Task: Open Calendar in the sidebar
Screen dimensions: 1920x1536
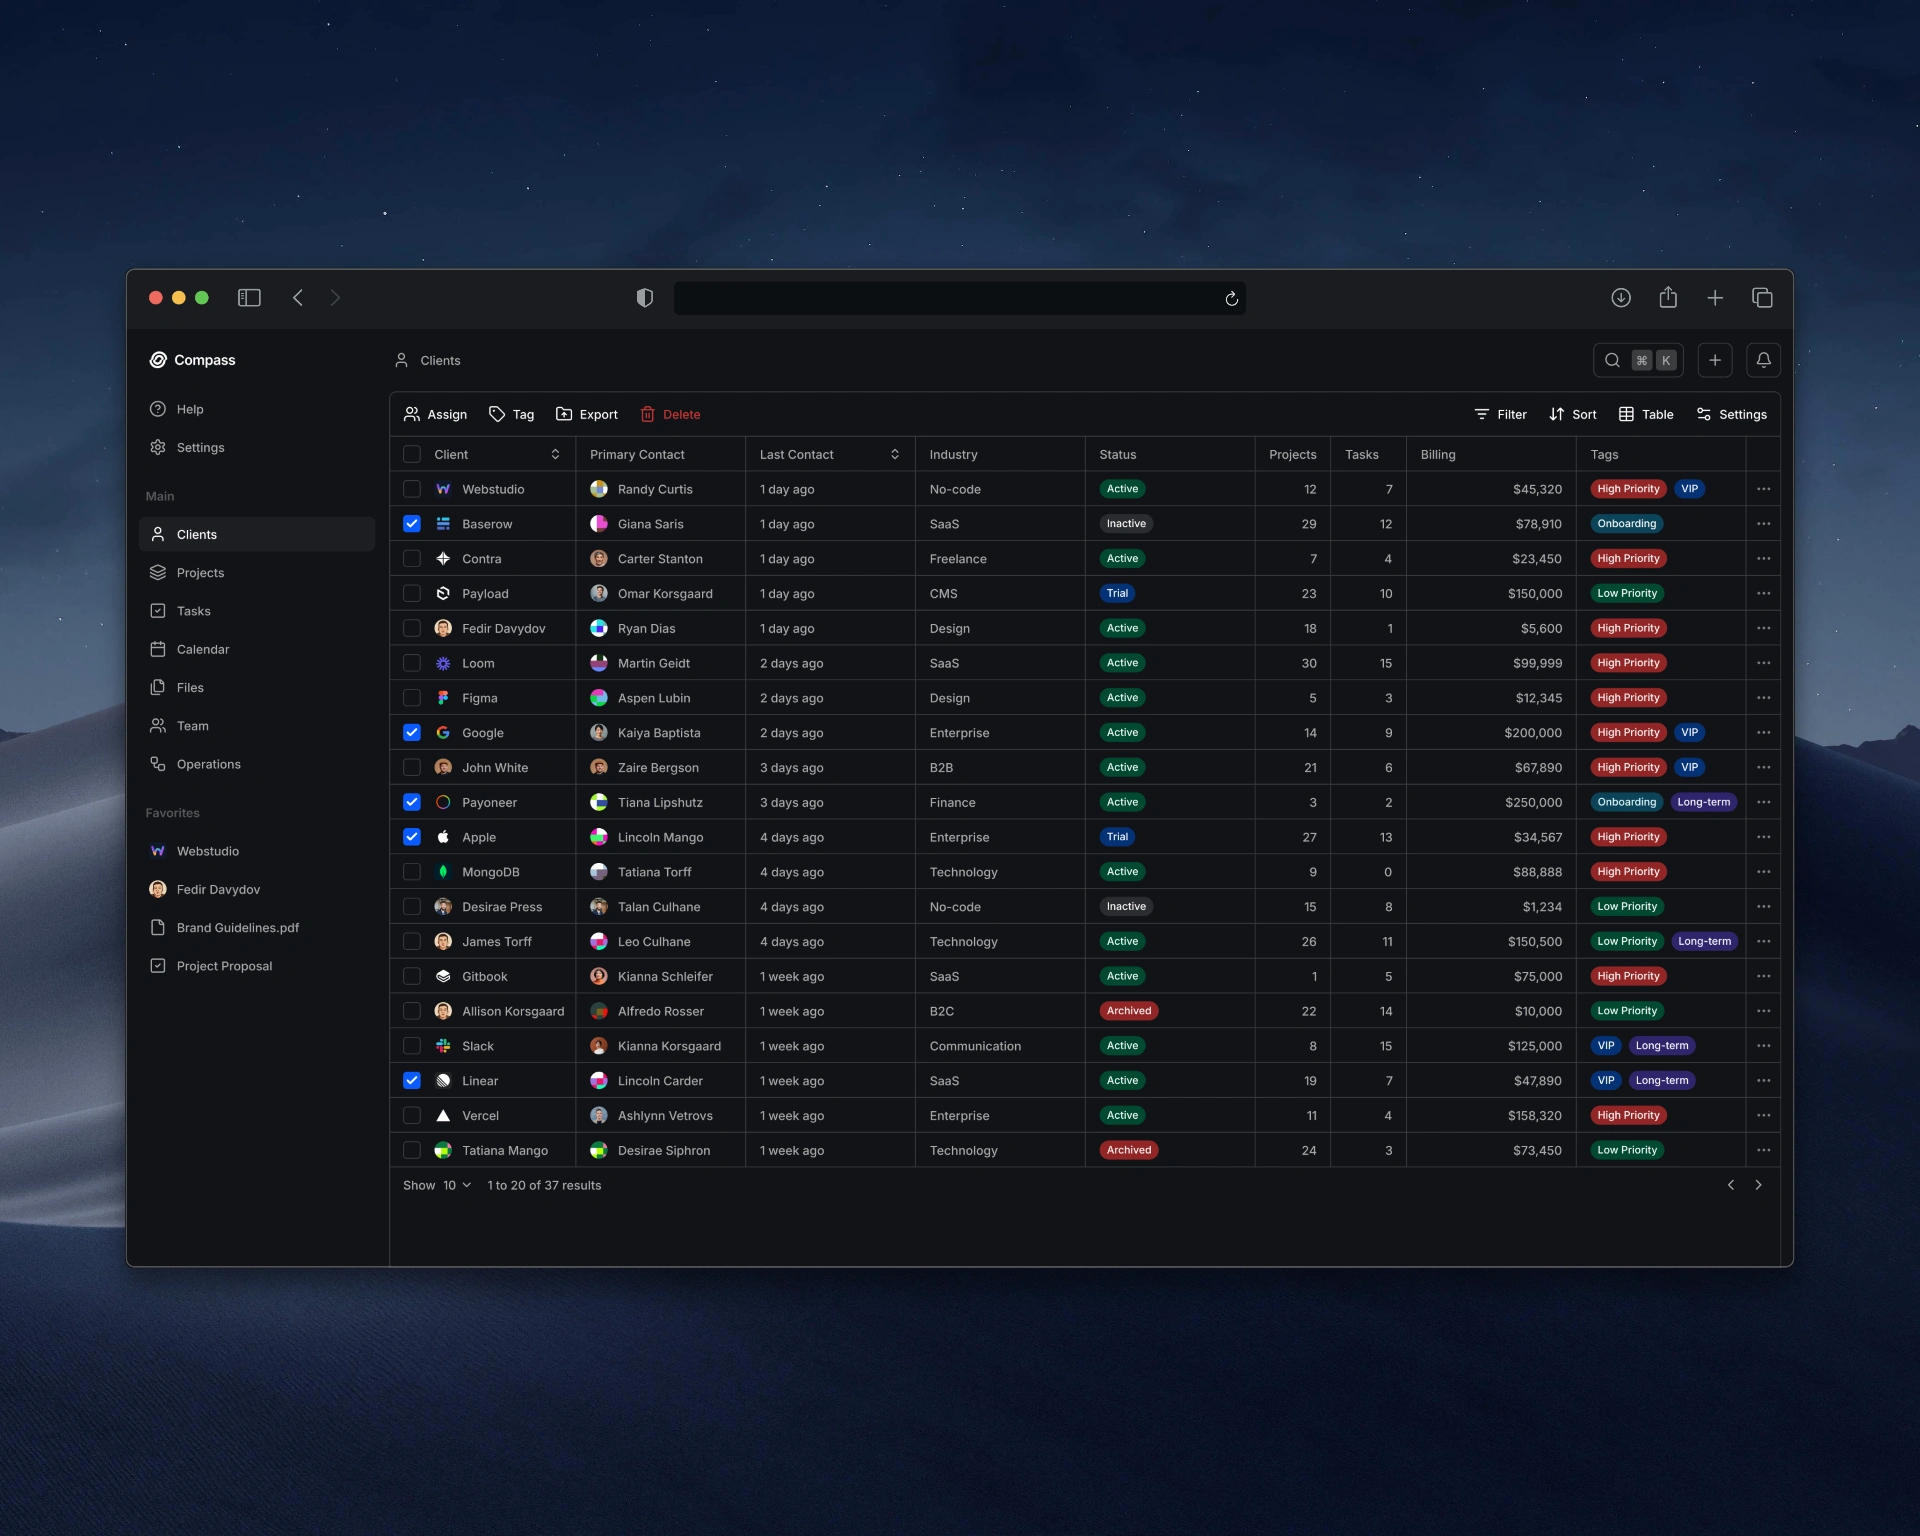Action: 202,649
